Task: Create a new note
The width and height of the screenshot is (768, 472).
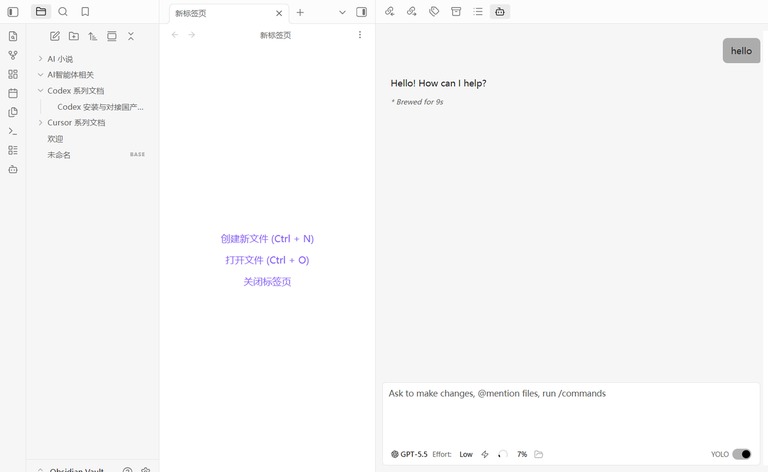Action: coord(55,36)
